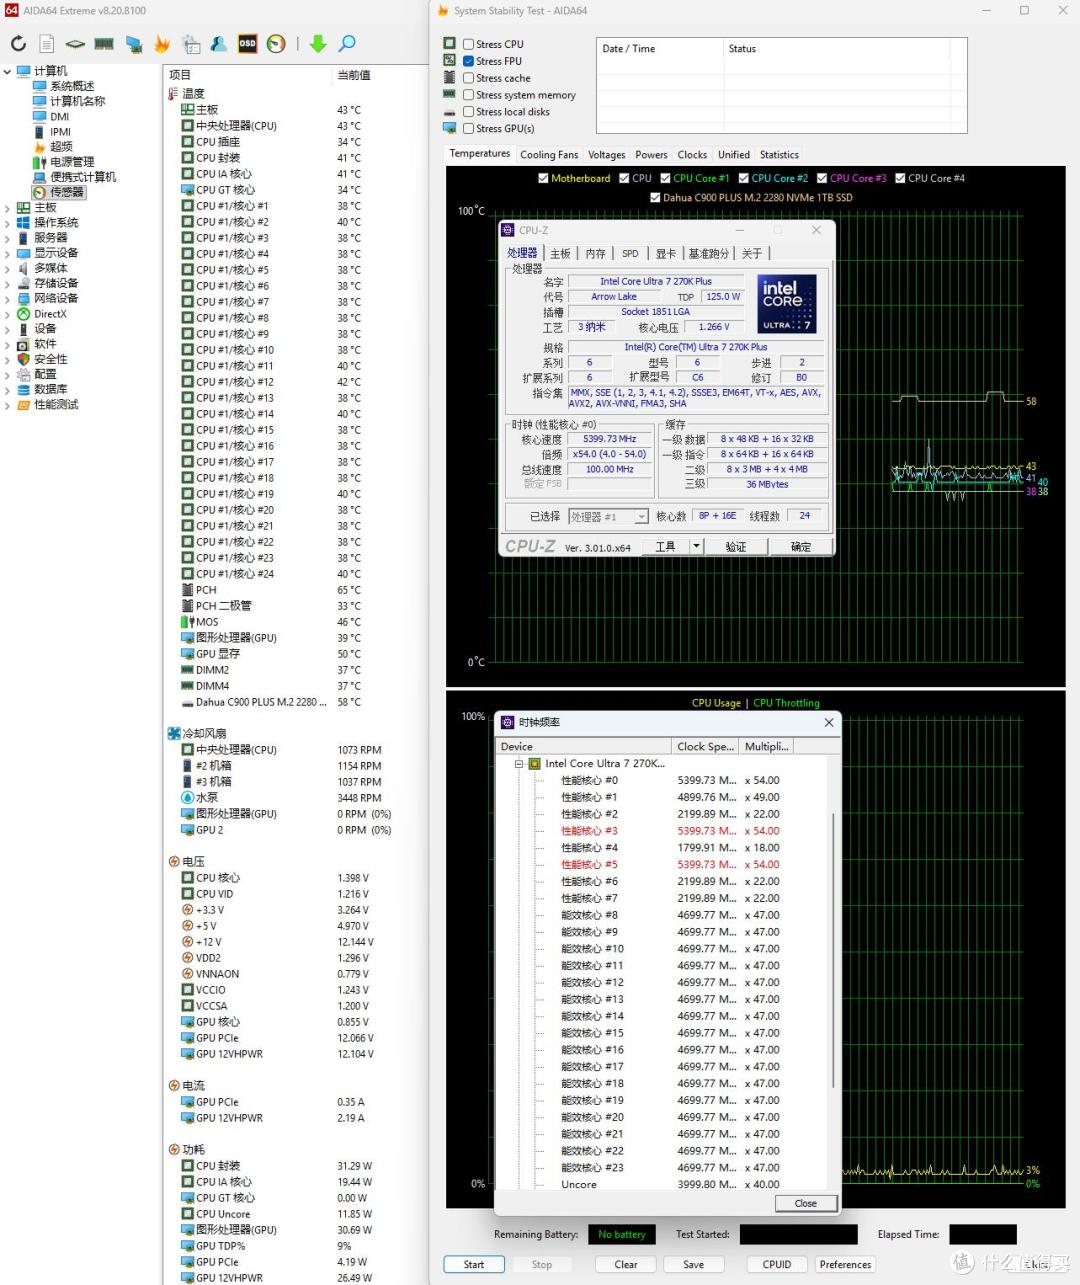Expand the 显示设备 tree node
The image size is (1080, 1285).
tap(8, 253)
